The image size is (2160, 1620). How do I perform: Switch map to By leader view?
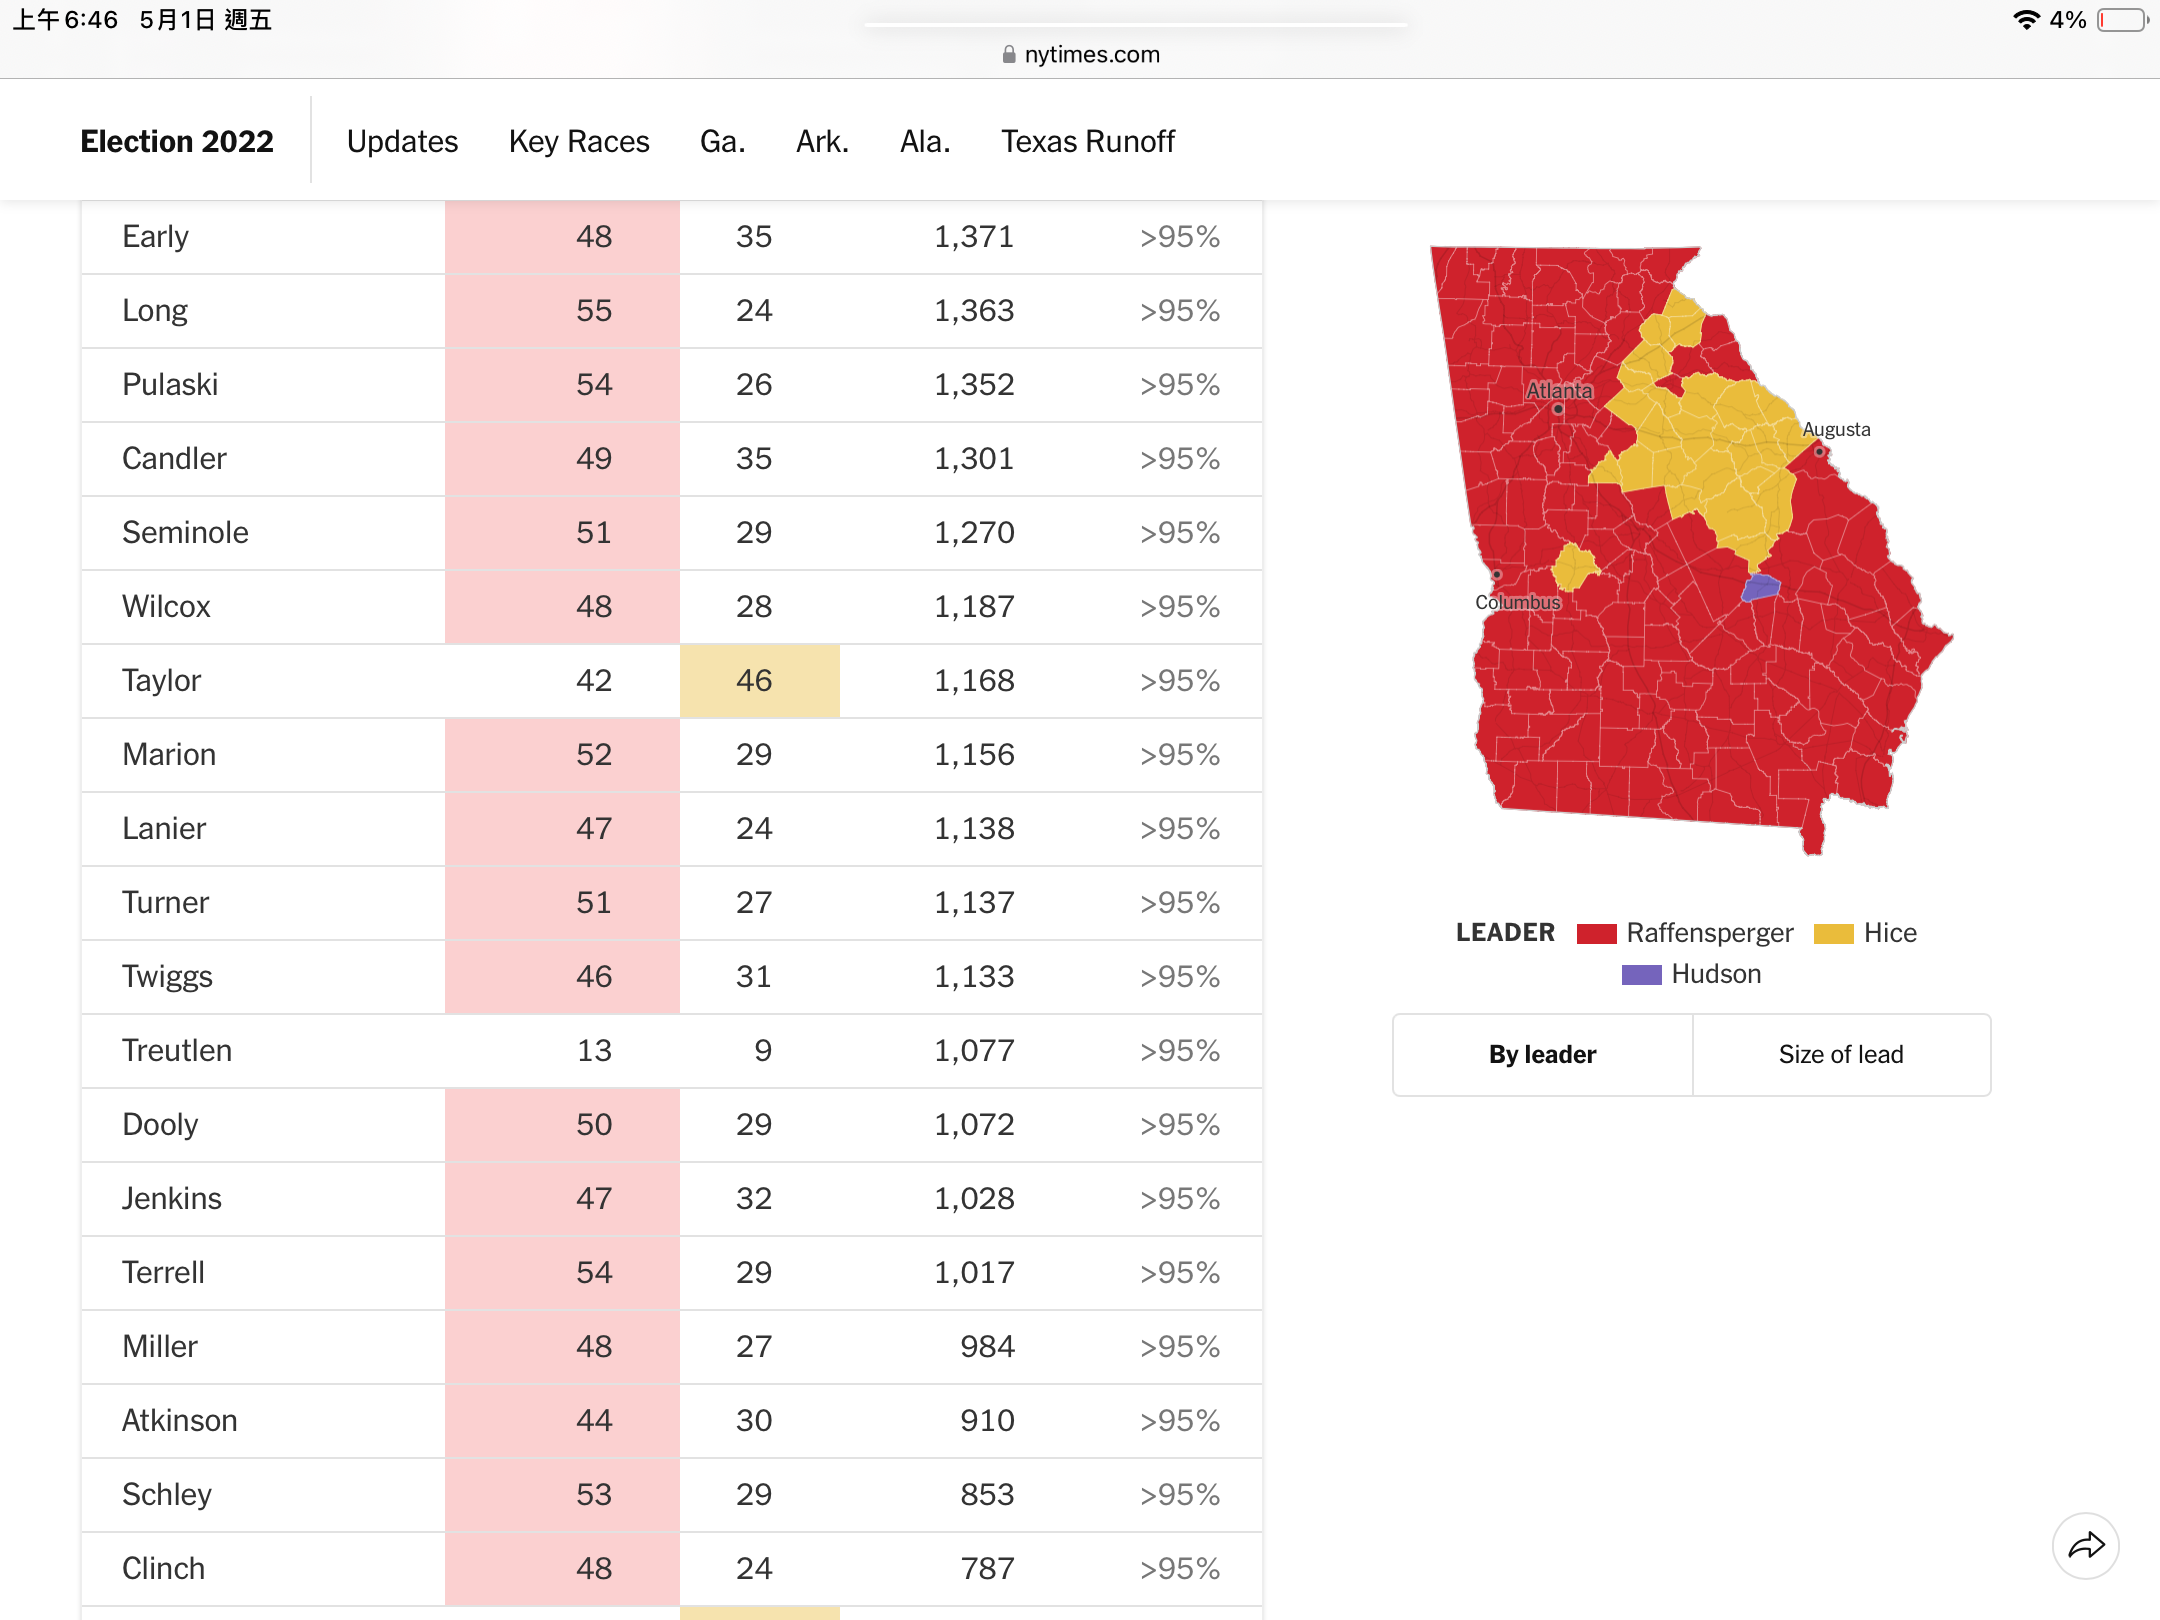1542,1055
